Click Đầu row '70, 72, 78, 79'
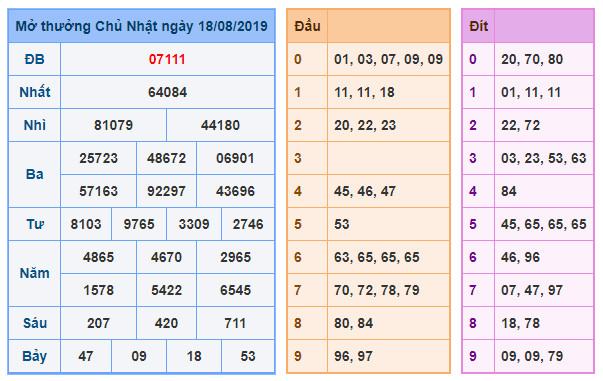Image resolution: width=603 pixels, height=381 pixels. click(377, 290)
